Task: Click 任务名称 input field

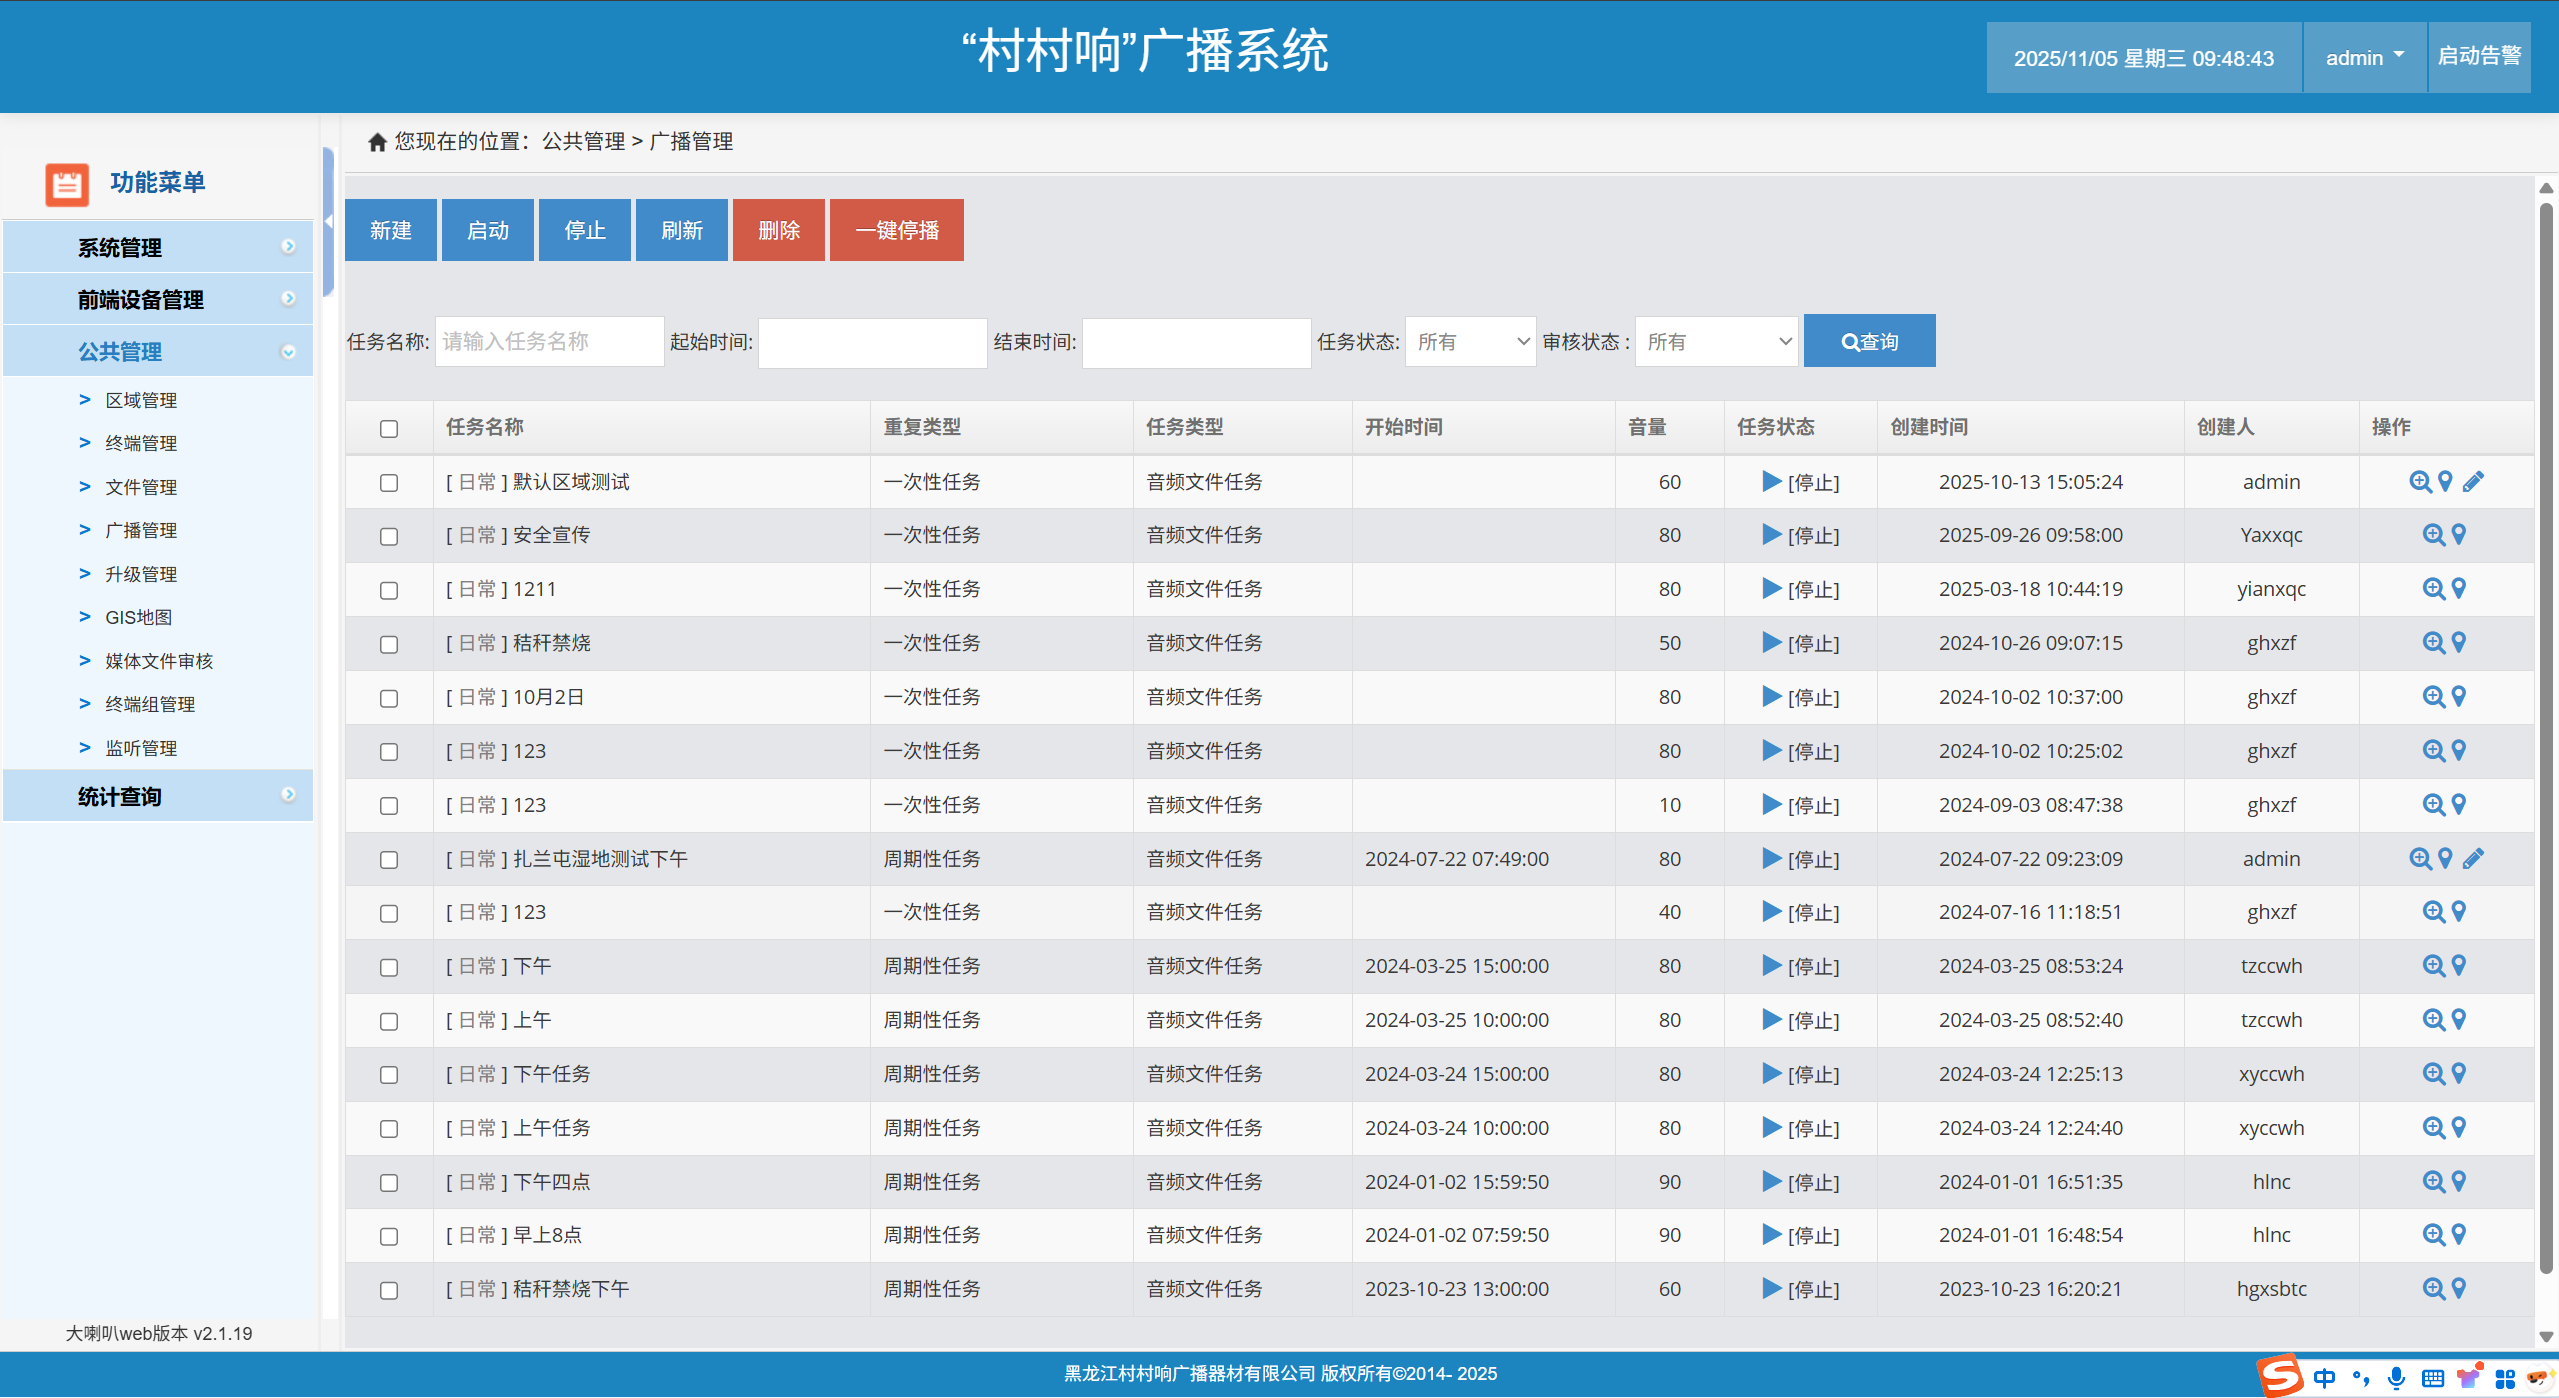Action: coord(549,342)
